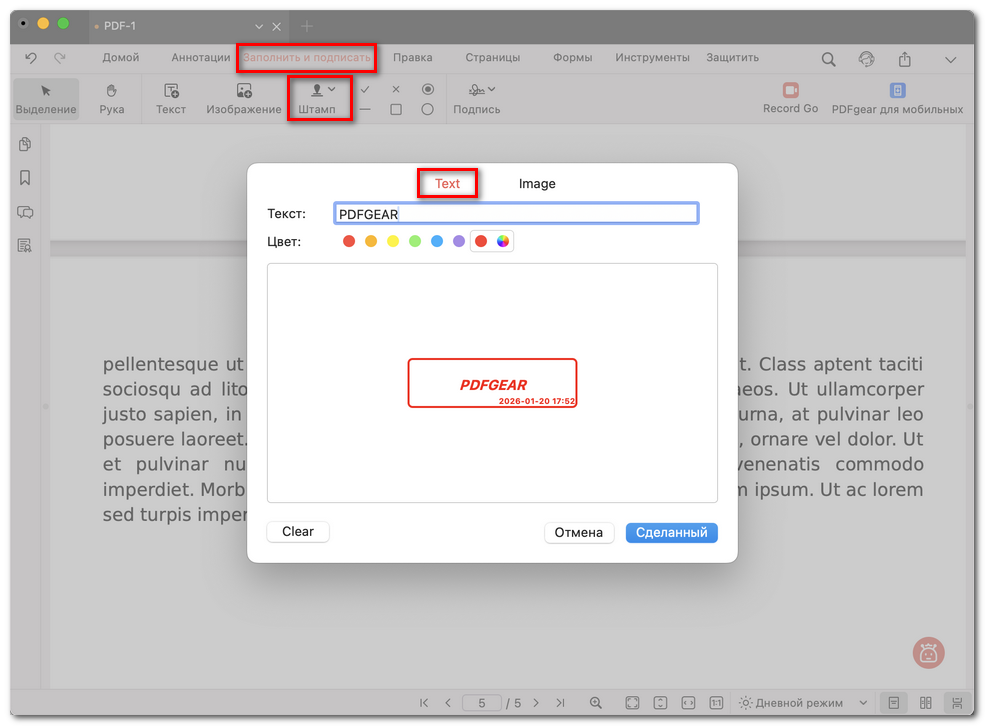985x726 pixels.
Task: Click the Подпись signature tool
Action: pyautogui.click(x=477, y=99)
